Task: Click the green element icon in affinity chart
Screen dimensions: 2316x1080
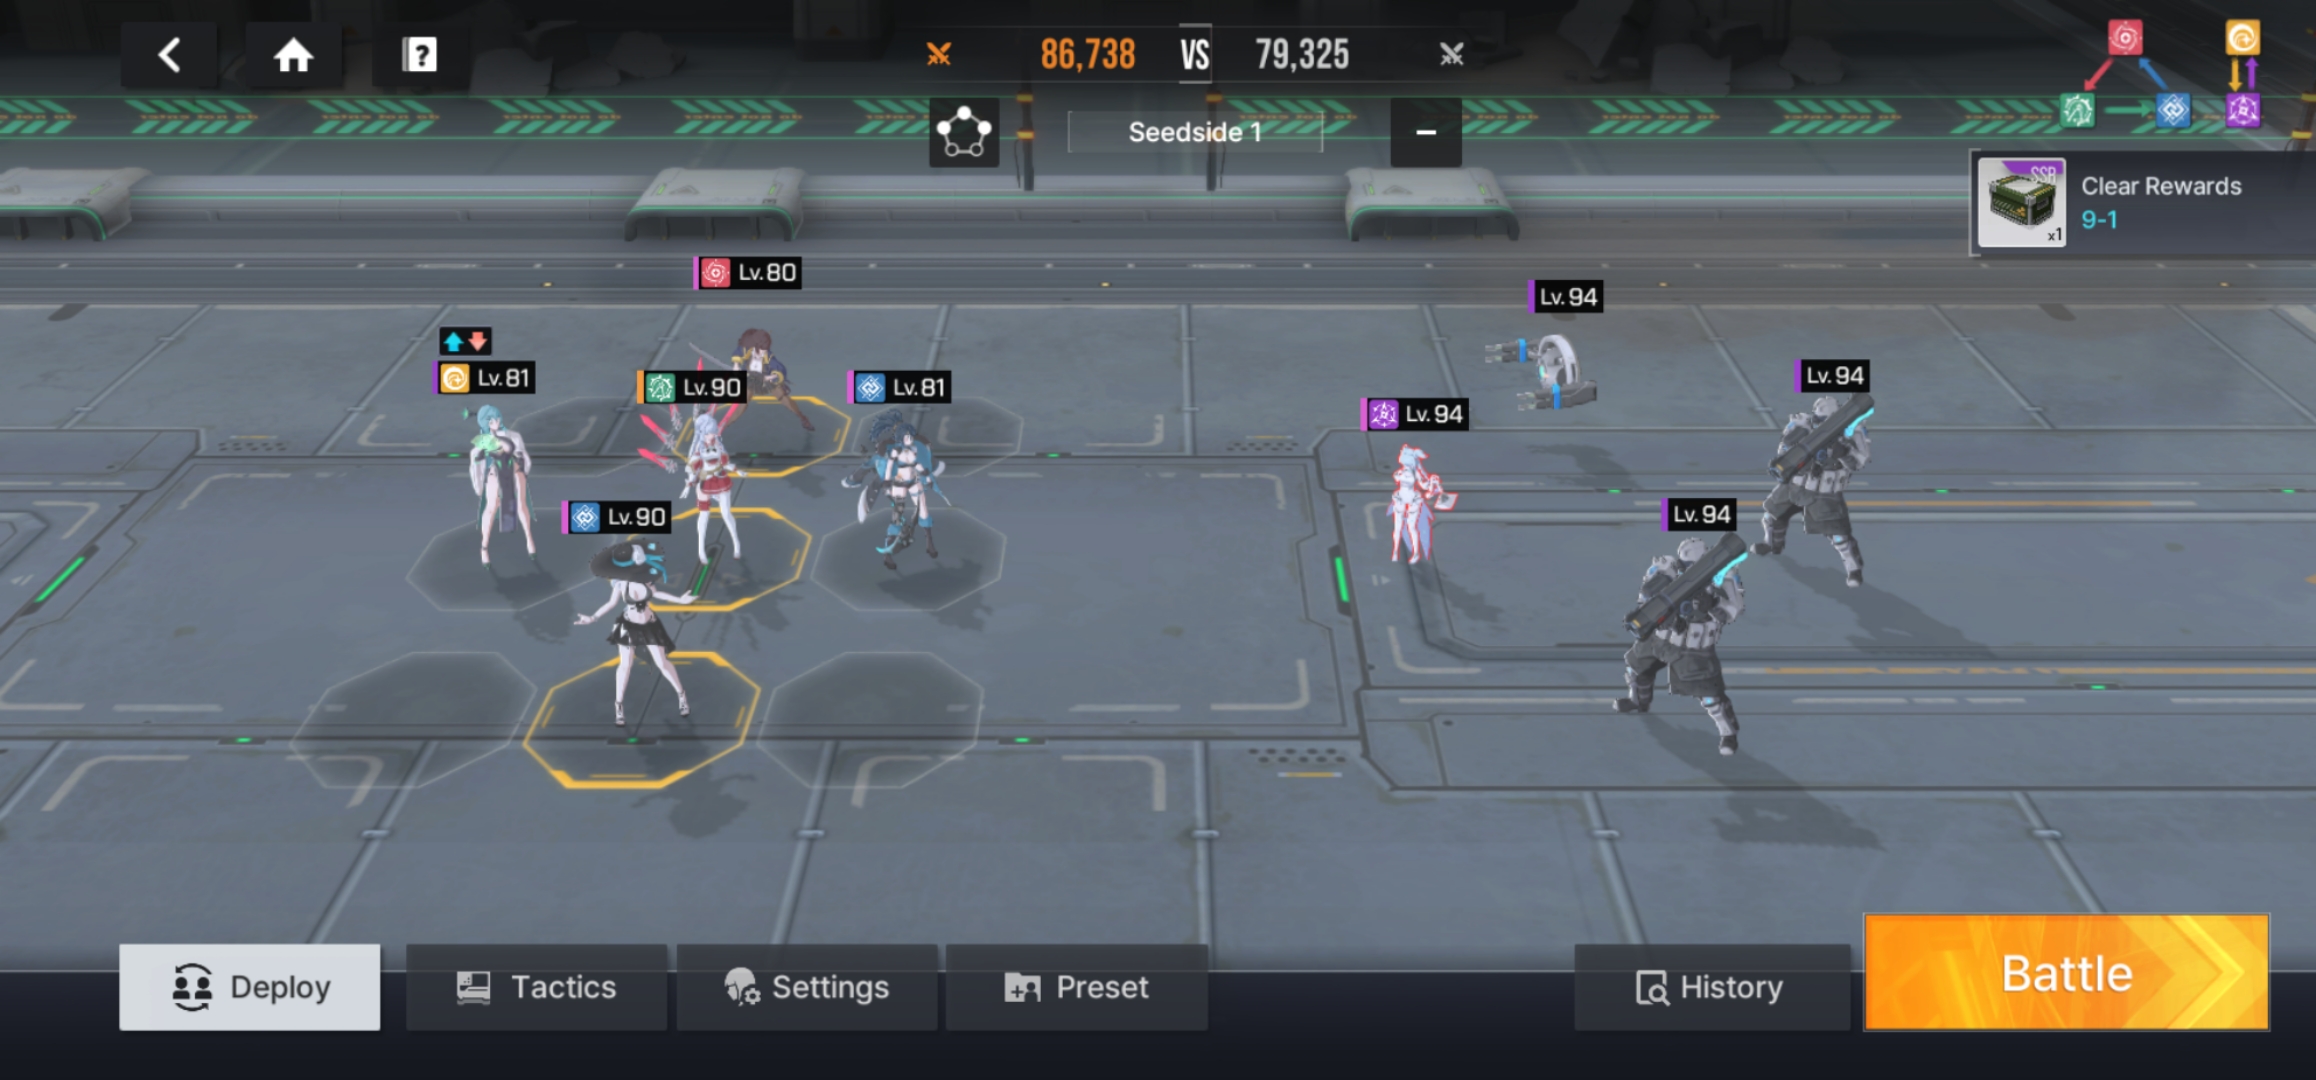Action: tap(2077, 110)
